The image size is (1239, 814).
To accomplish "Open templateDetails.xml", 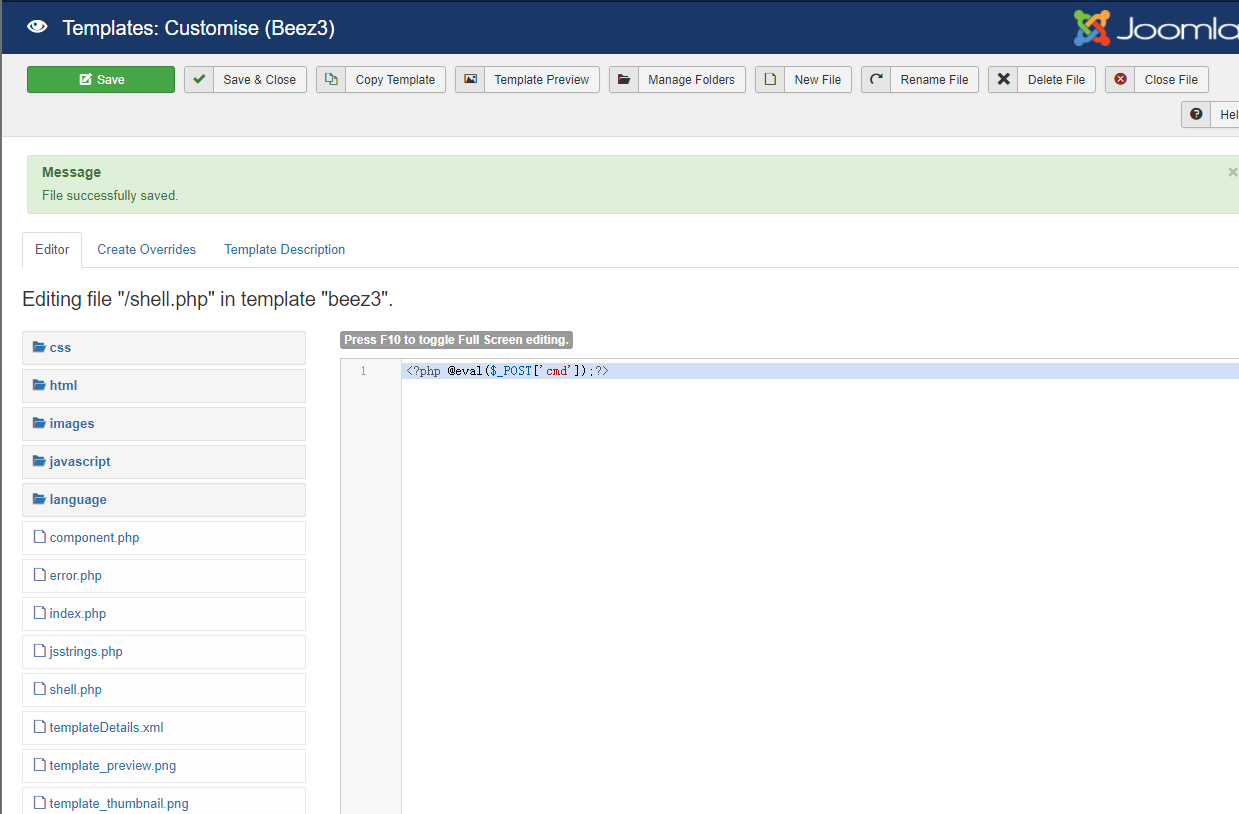I will (x=164, y=727).
